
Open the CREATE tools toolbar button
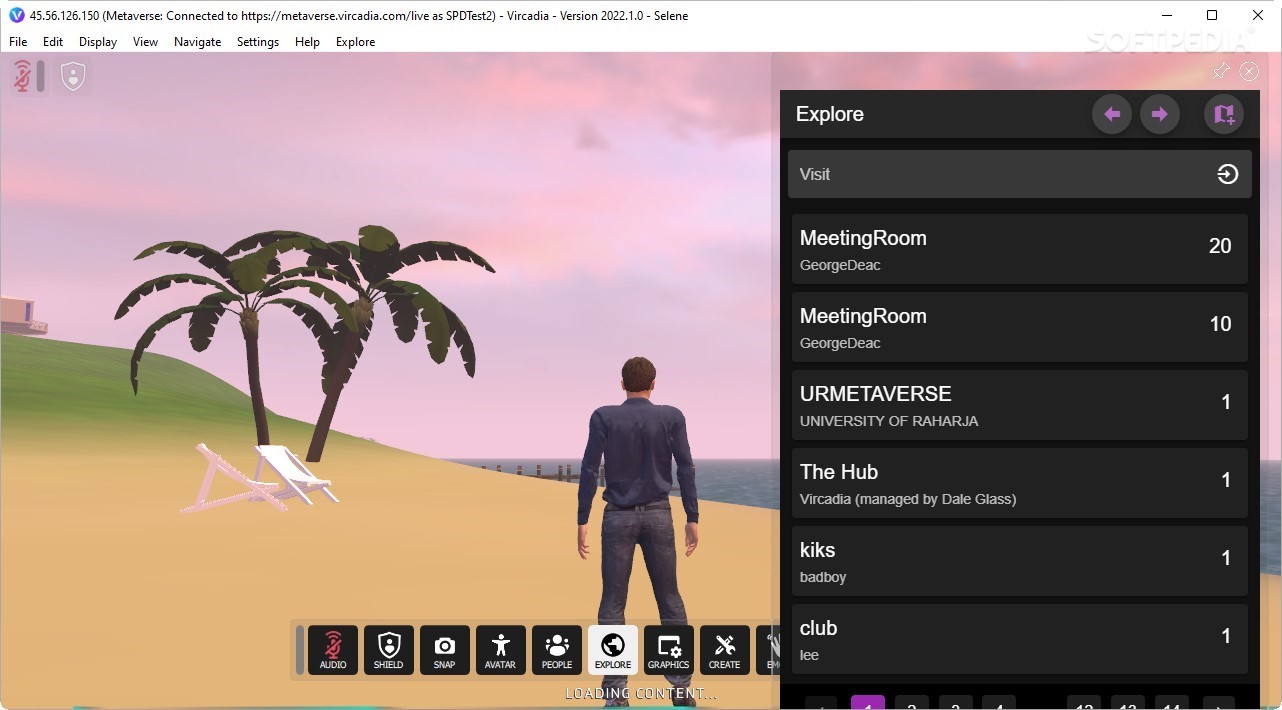click(x=725, y=650)
